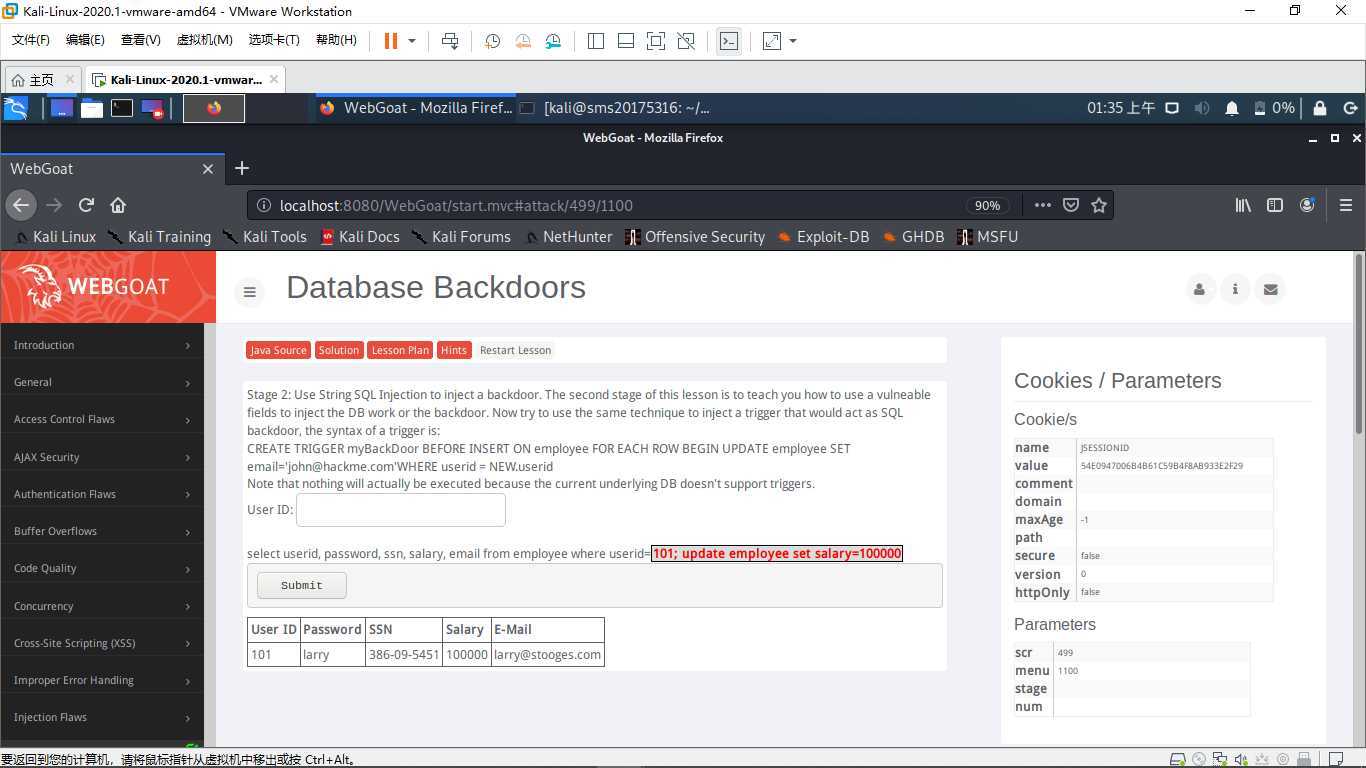Click the VMware thumbnail bar view icon
Image resolution: width=1366 pixels, height=768 pixels.
click(626, 41)
